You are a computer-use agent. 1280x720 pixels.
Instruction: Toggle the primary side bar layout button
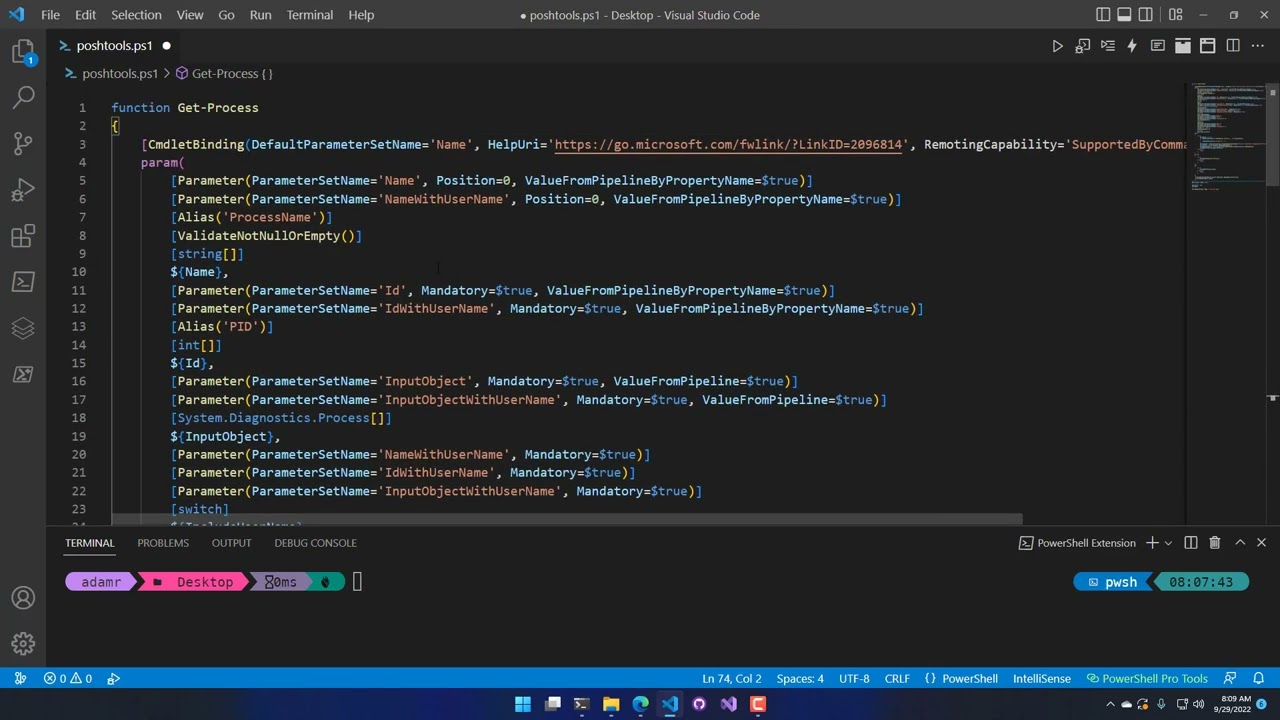click(x=1102, y=15)
